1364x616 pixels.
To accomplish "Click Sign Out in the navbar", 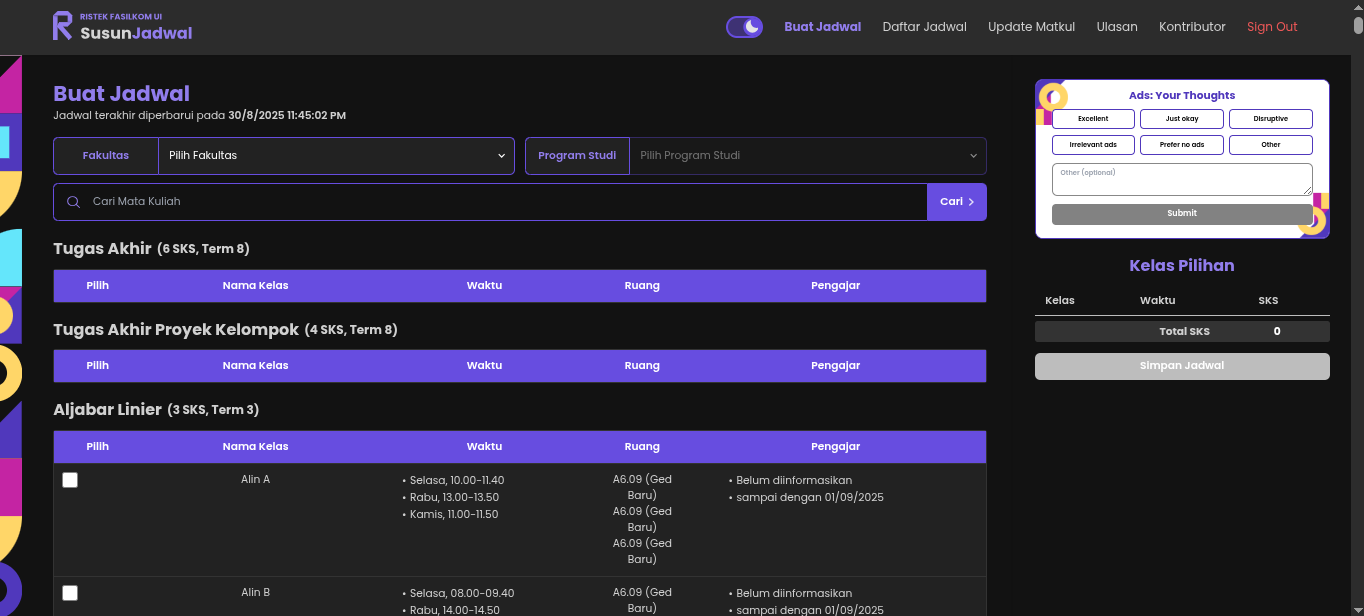I will (x=1271, y=26).
